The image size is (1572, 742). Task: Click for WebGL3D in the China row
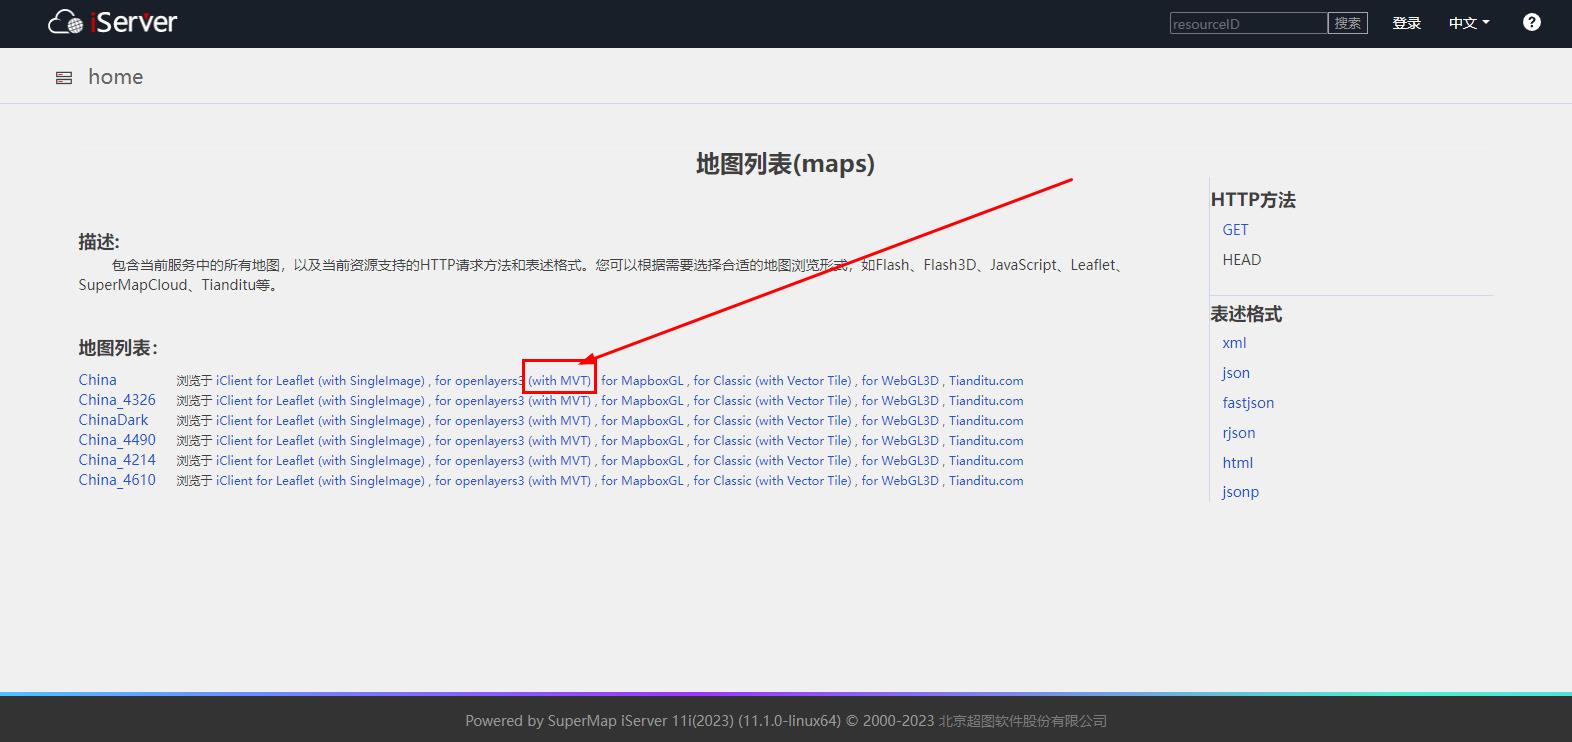pos(900,381)
